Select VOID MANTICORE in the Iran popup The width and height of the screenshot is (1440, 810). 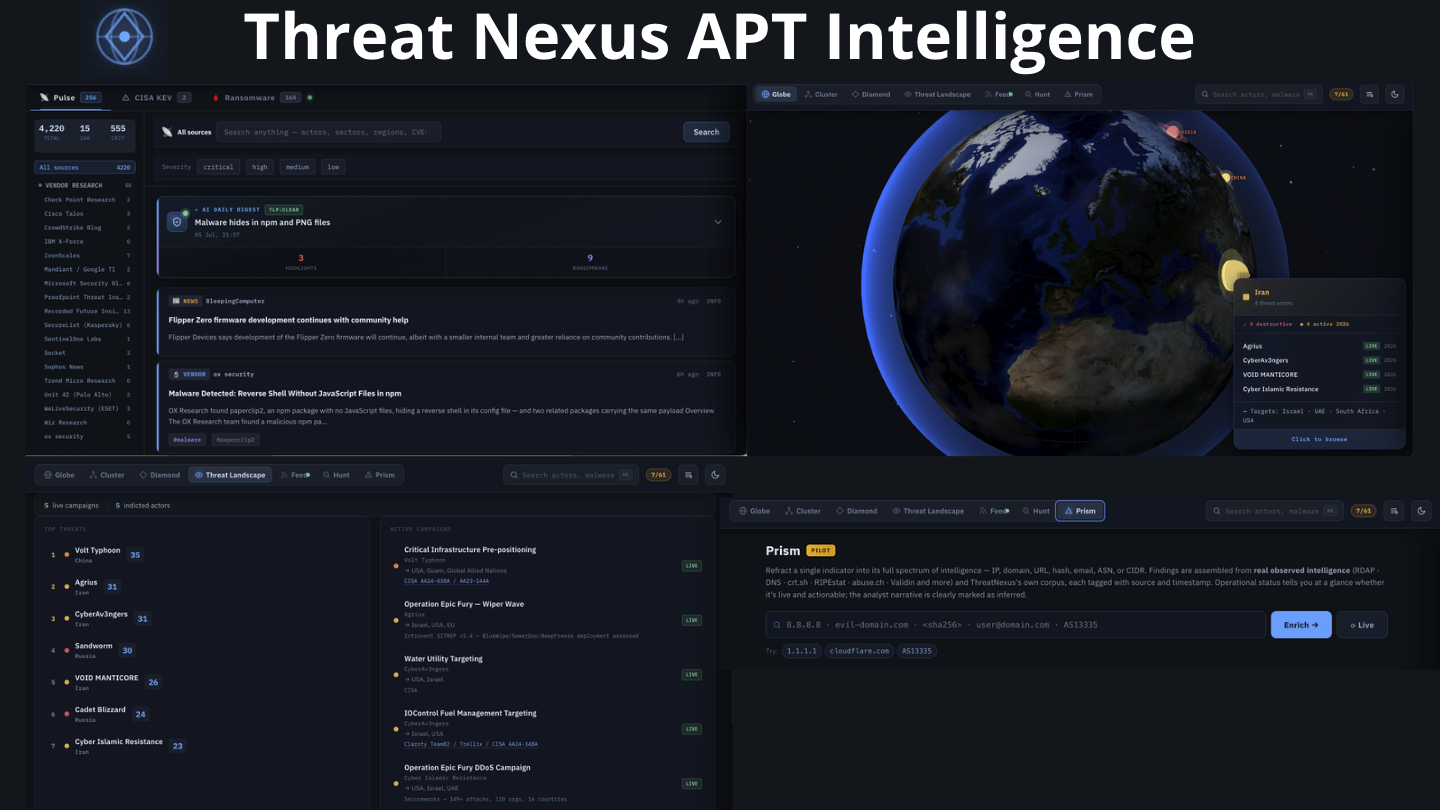click(x=1319, y=374)
